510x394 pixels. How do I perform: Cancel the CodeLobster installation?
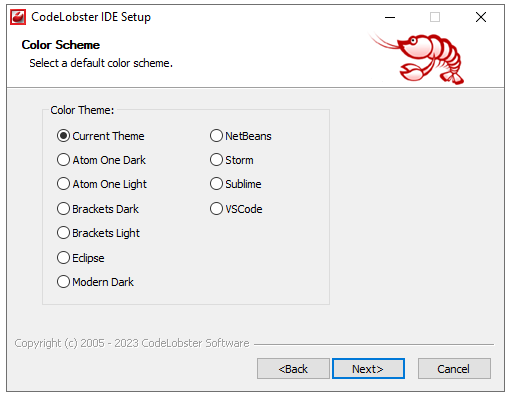pos(454,369)
